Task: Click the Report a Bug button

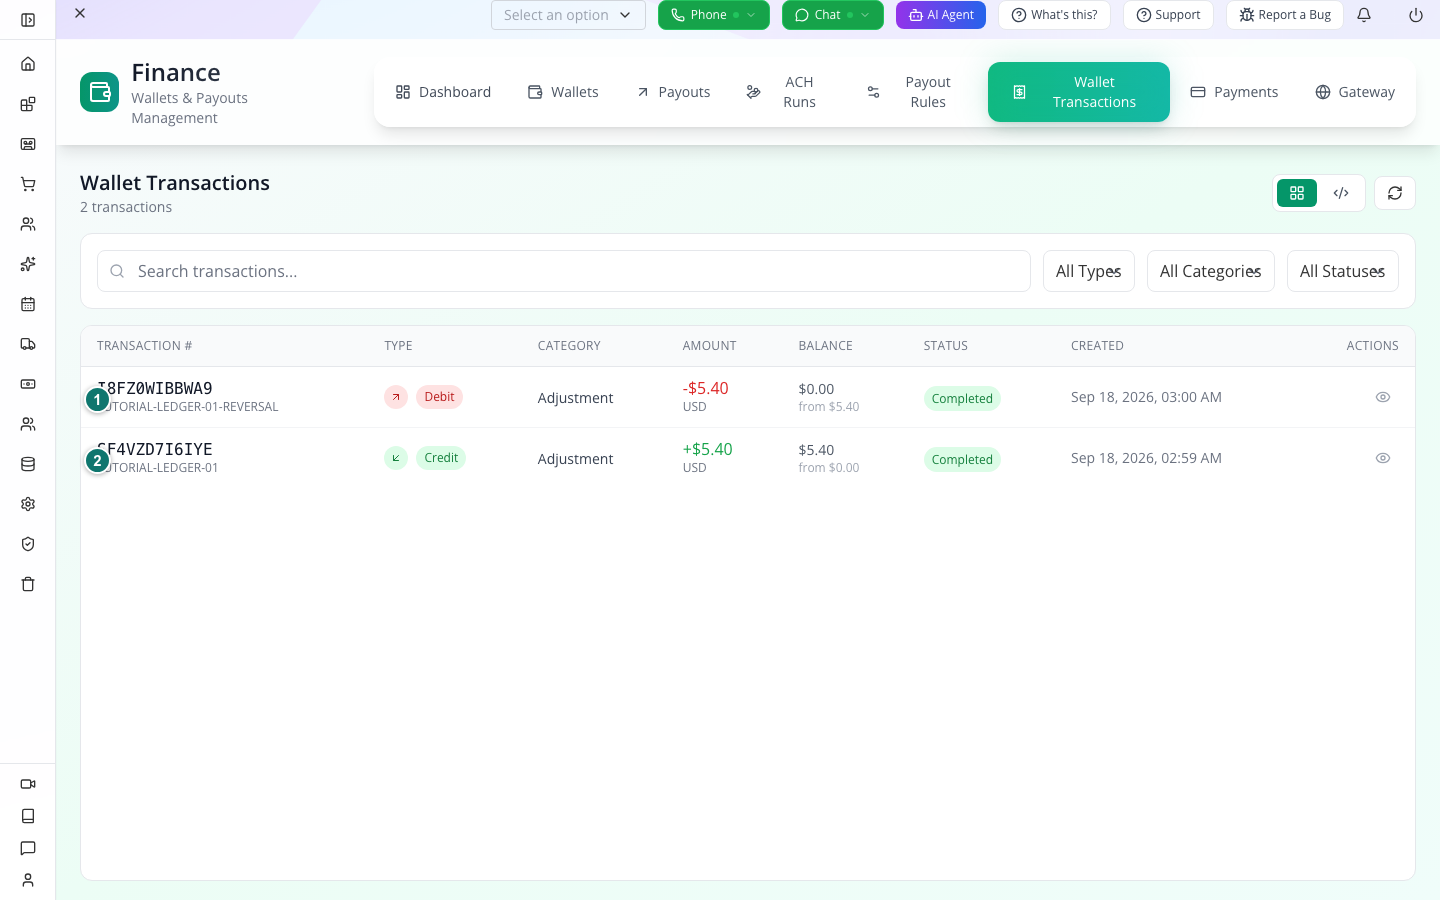Action: [x=1285, y=15]
